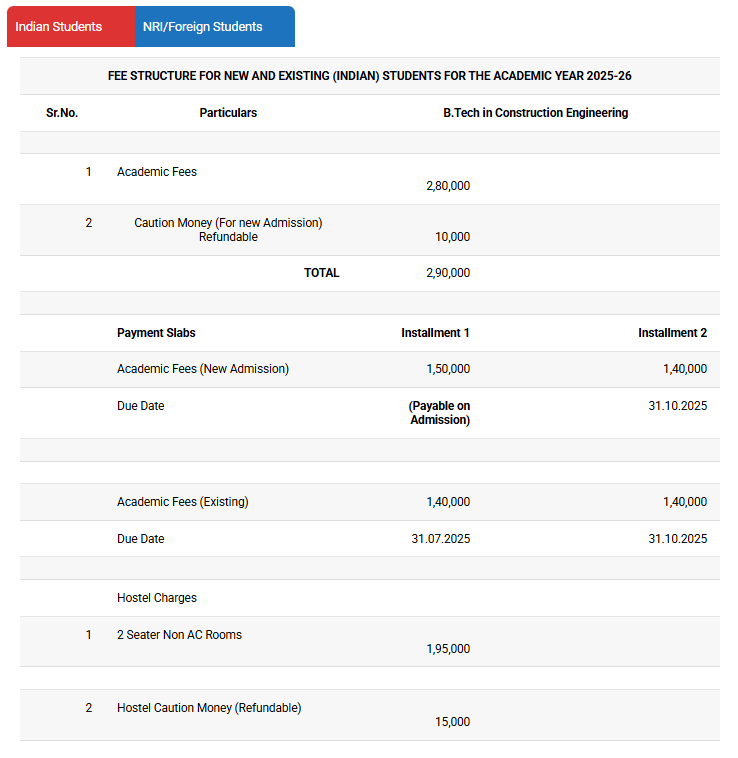Screen dimensions: 738x758
Task: Click the Installment 2 column header
Action: pyautogui.click(x=672, y=333)
